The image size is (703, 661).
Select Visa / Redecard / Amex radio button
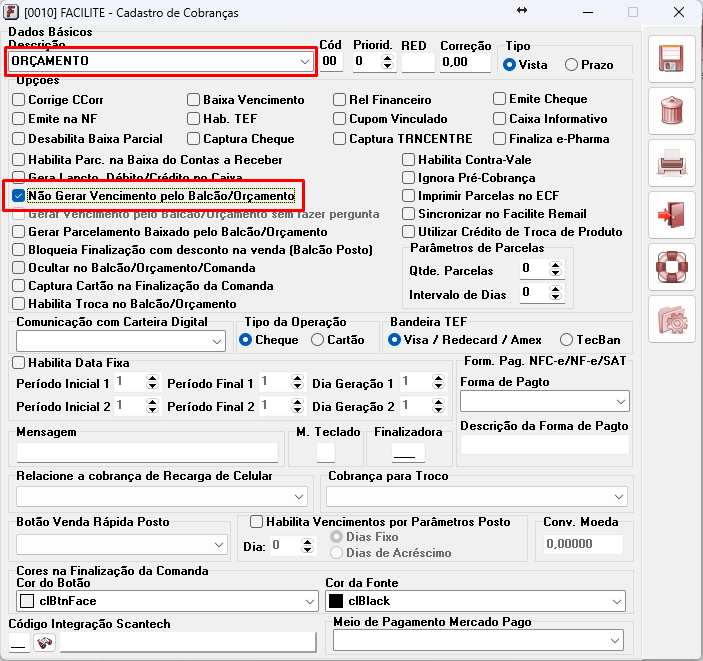pos(394,340)
